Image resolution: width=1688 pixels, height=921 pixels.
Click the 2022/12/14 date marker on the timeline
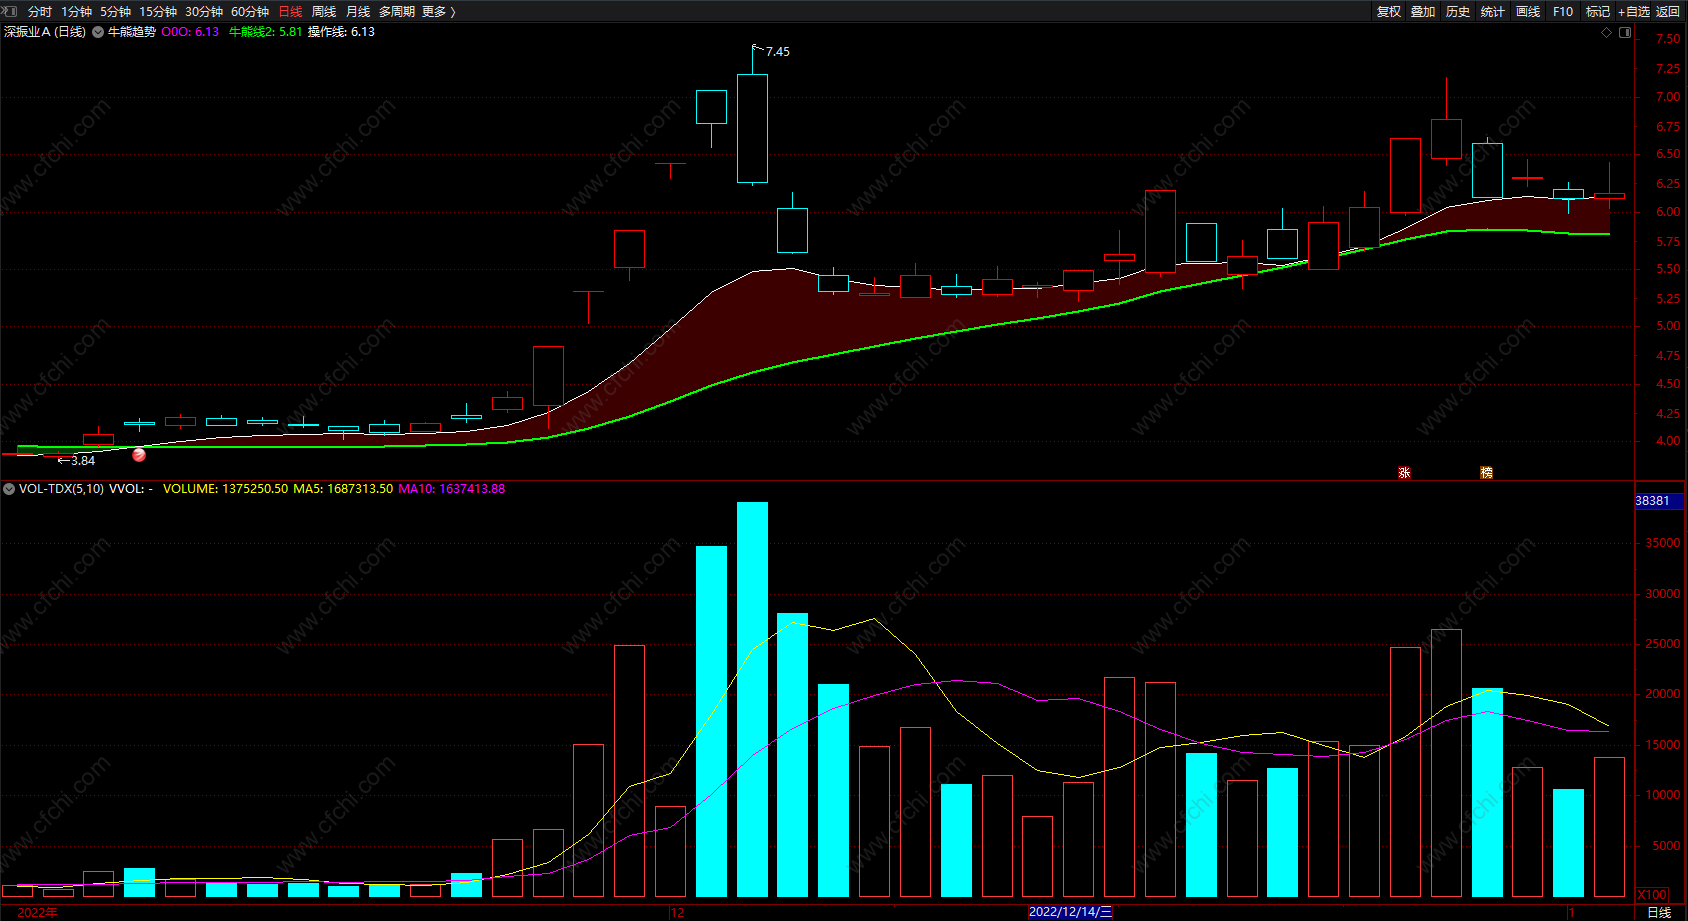(x=1069, y=912)
